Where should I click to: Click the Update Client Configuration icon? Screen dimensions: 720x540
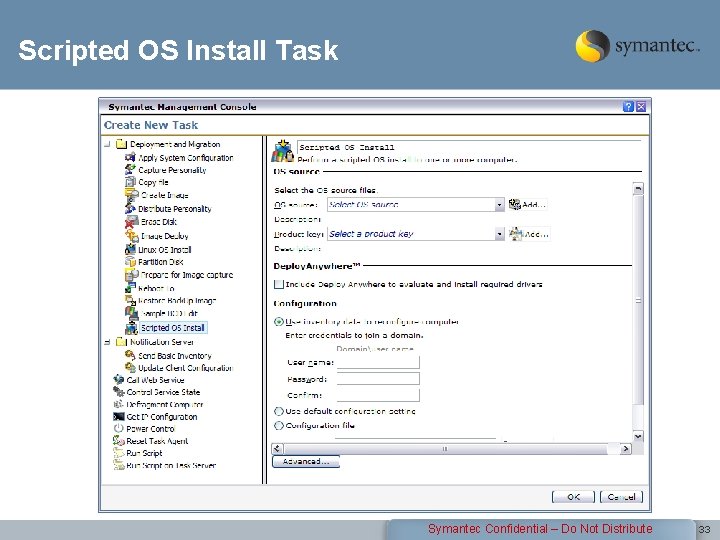tap(130, 368)
